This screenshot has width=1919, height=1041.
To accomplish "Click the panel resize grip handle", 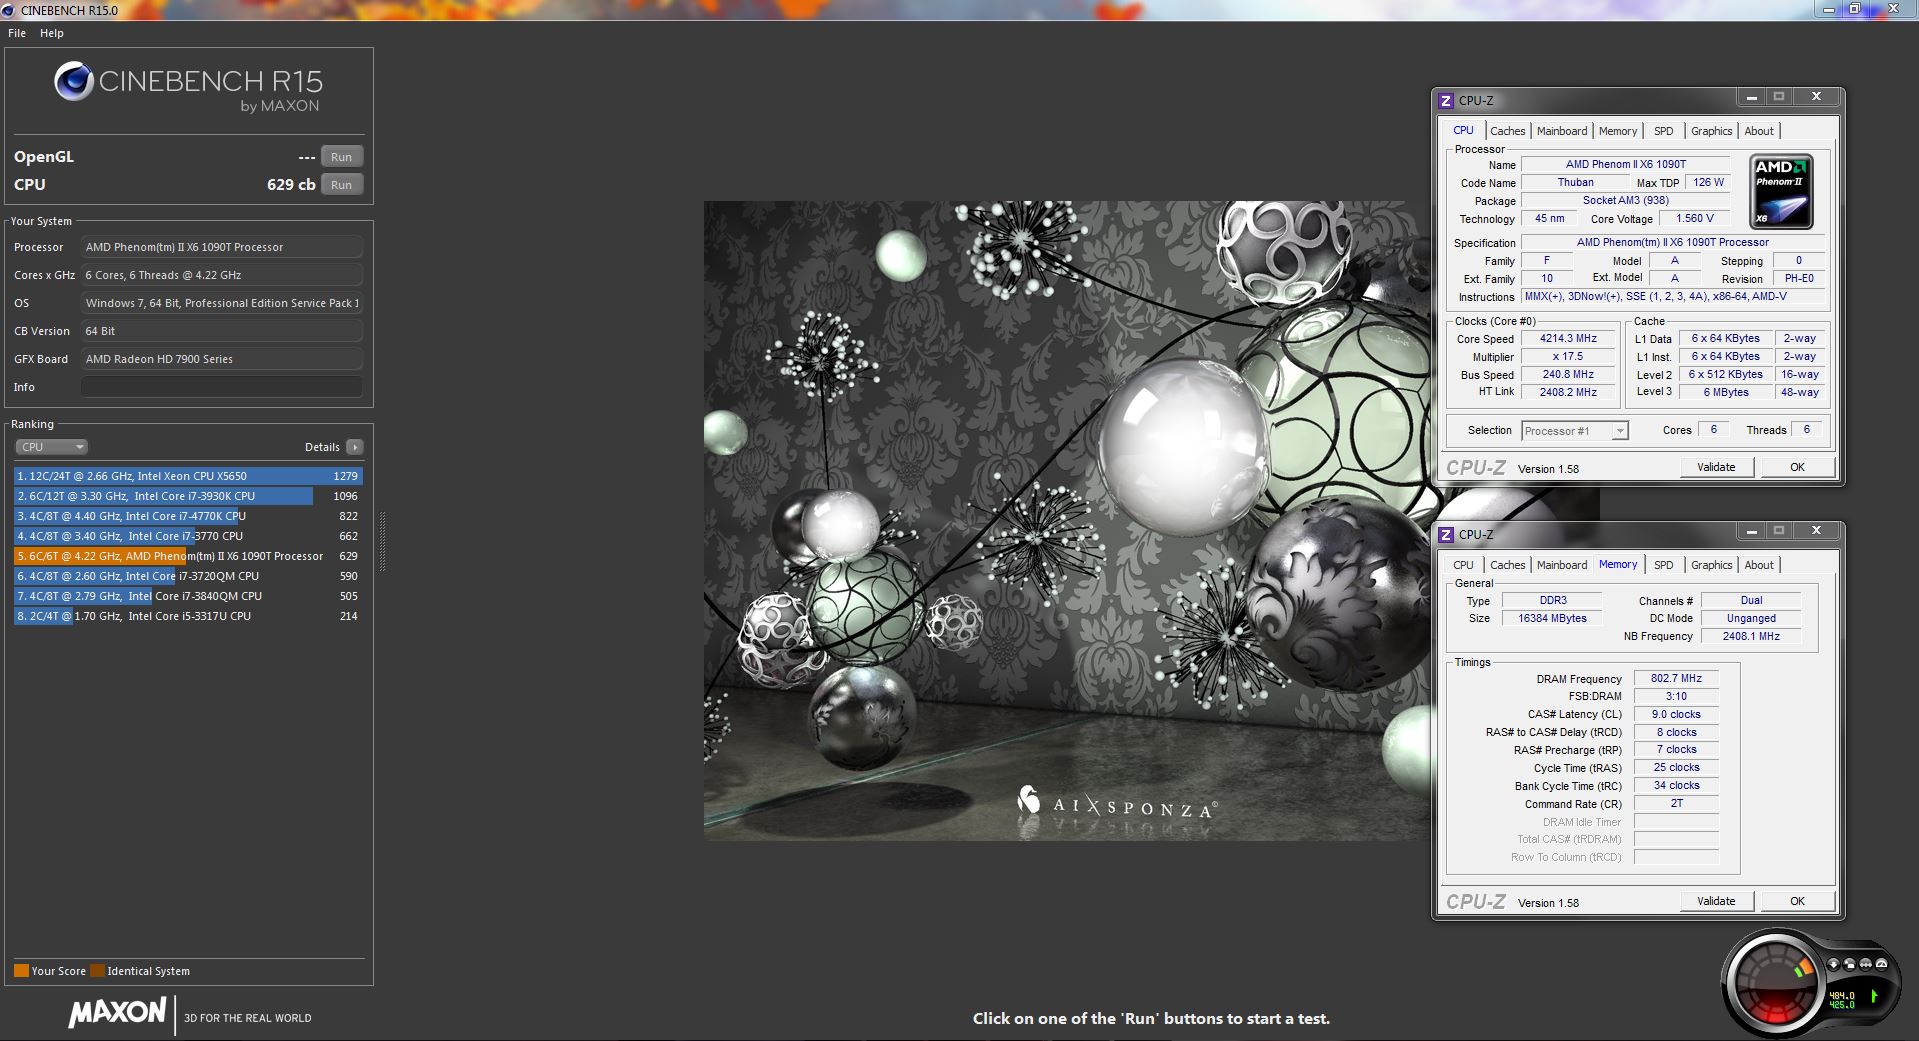I will 382,541.
